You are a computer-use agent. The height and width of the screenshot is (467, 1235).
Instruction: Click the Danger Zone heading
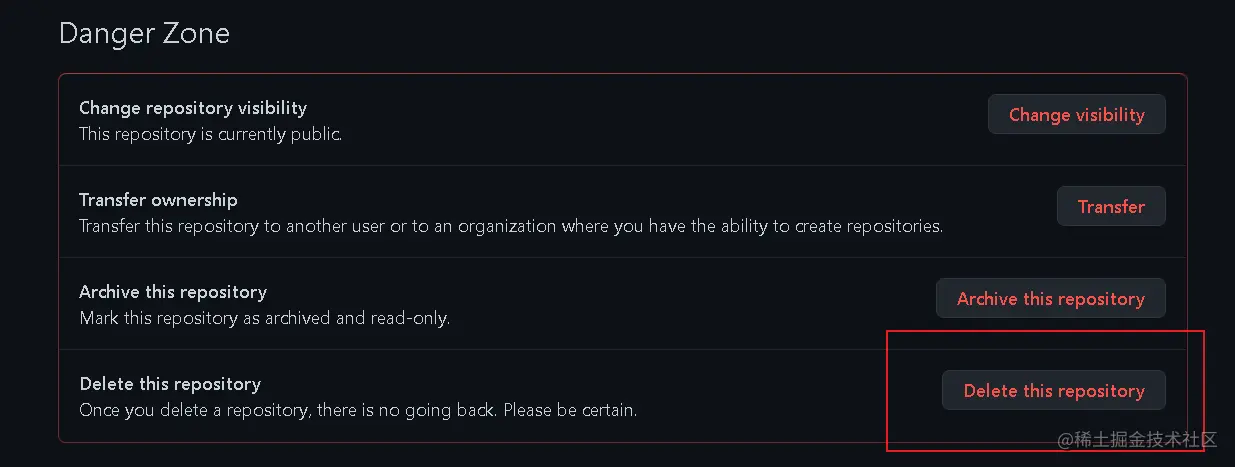coord(144,33)
